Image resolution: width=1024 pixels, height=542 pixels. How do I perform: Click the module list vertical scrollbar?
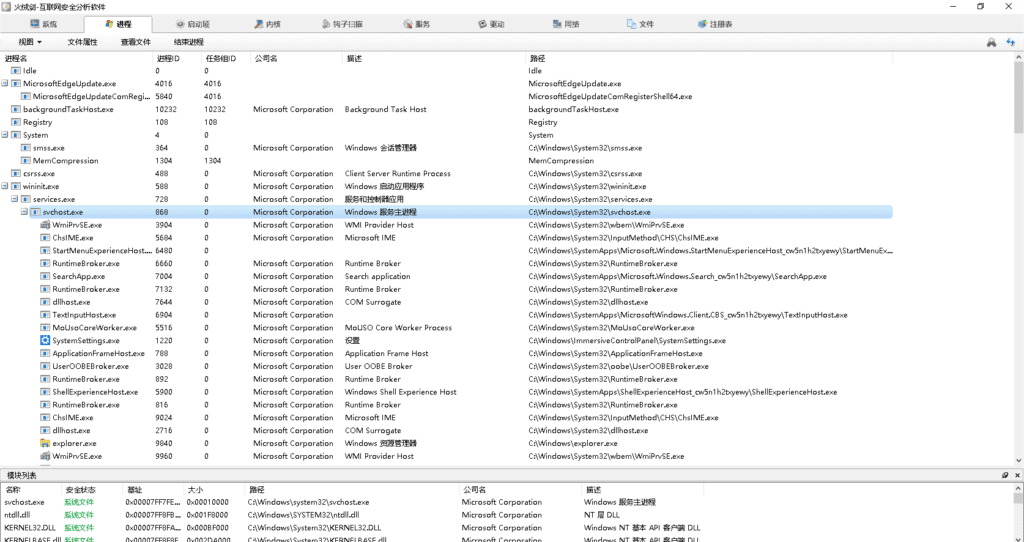point(1018,513)
